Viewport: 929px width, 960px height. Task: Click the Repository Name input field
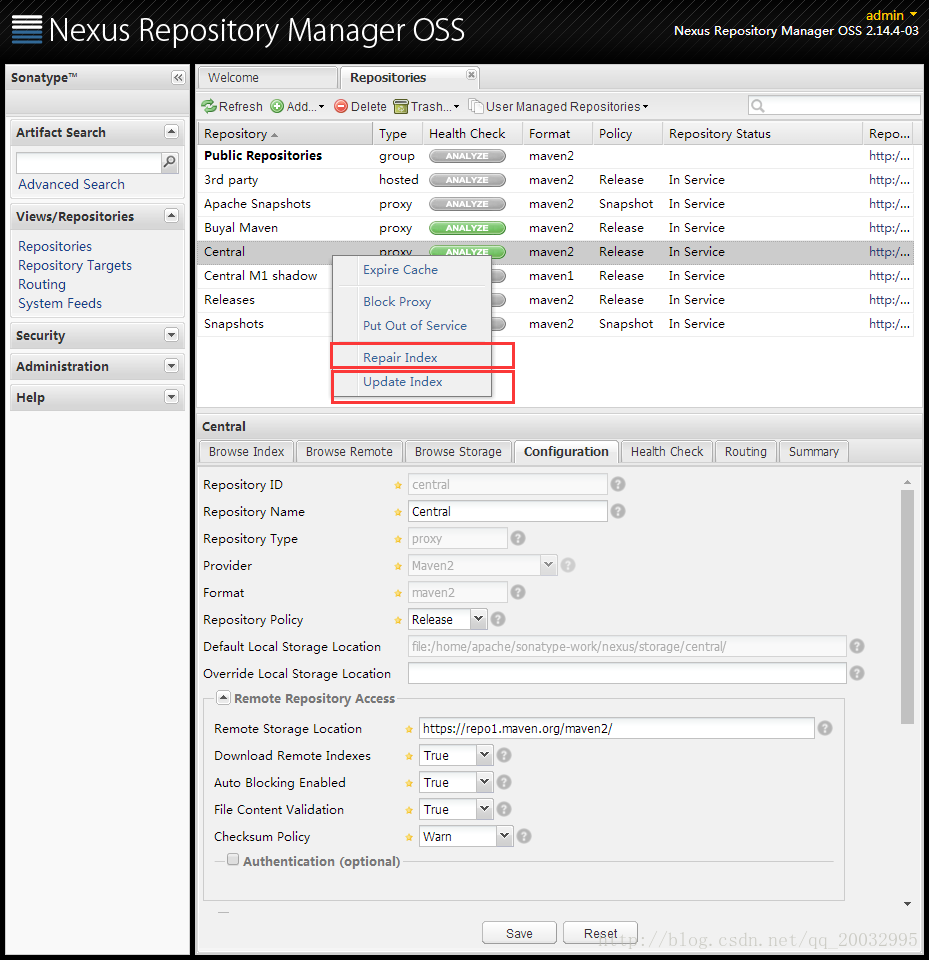coord(508,511)
